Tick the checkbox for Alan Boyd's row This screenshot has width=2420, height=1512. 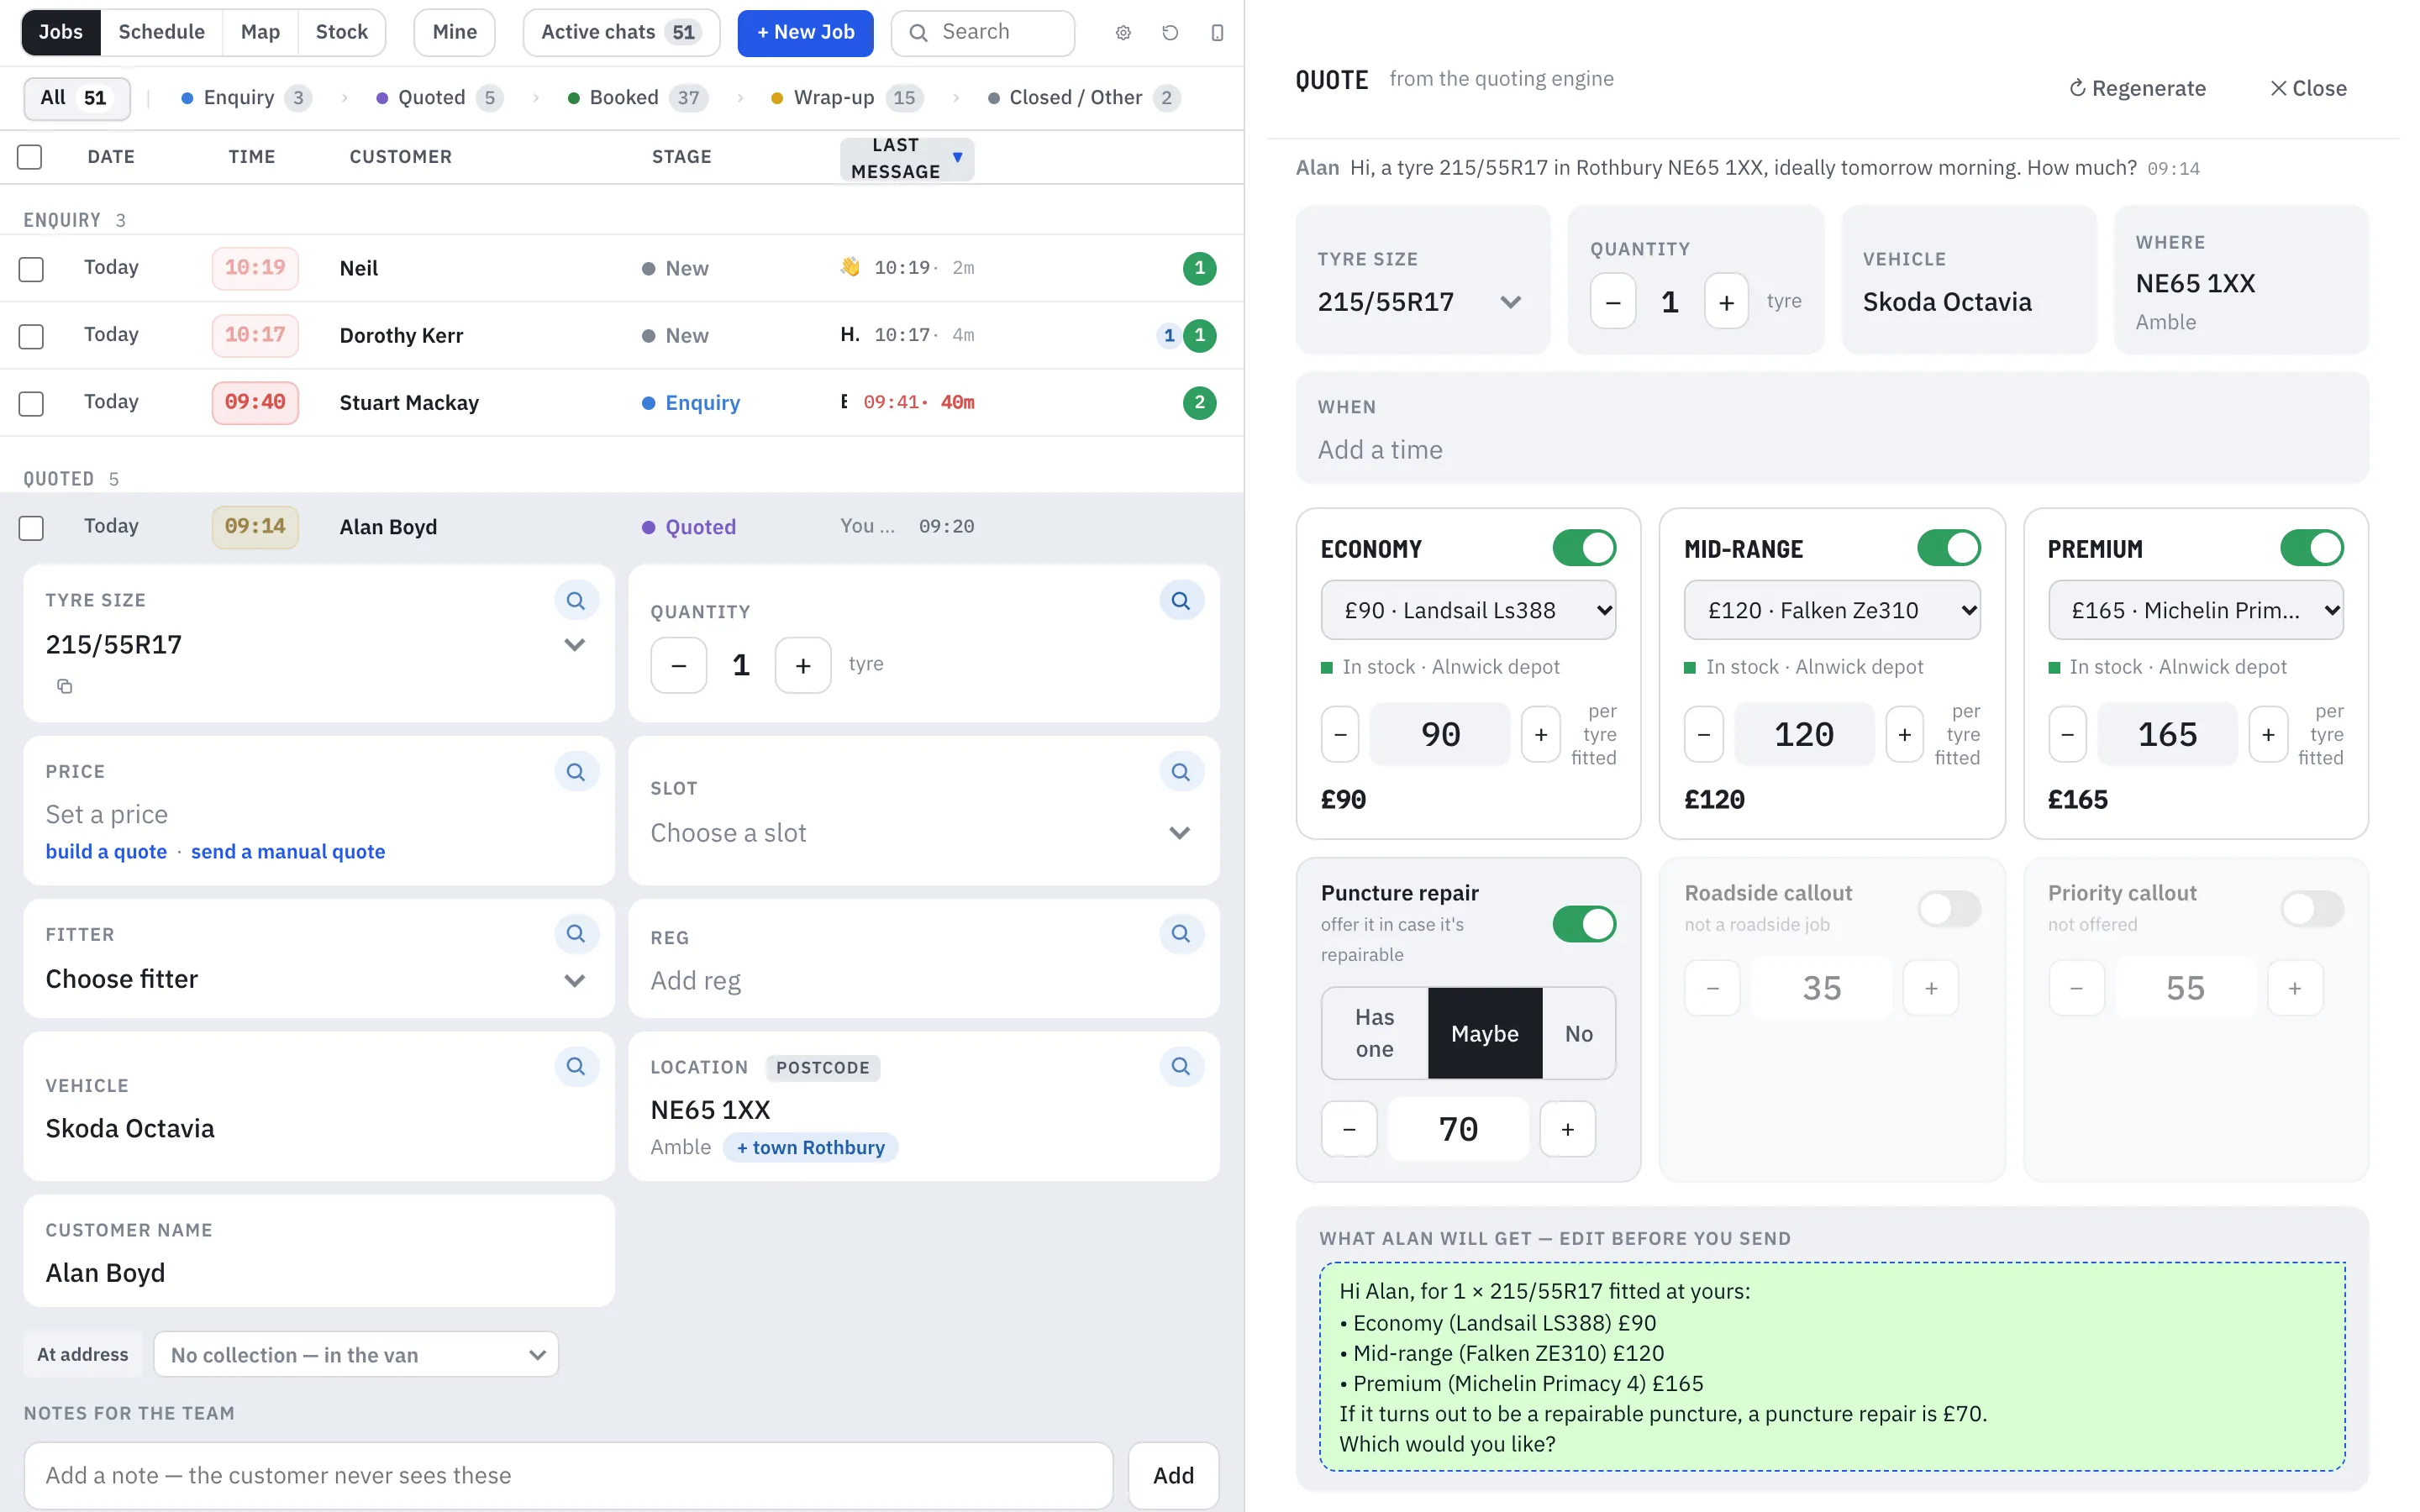click(31, 528)
